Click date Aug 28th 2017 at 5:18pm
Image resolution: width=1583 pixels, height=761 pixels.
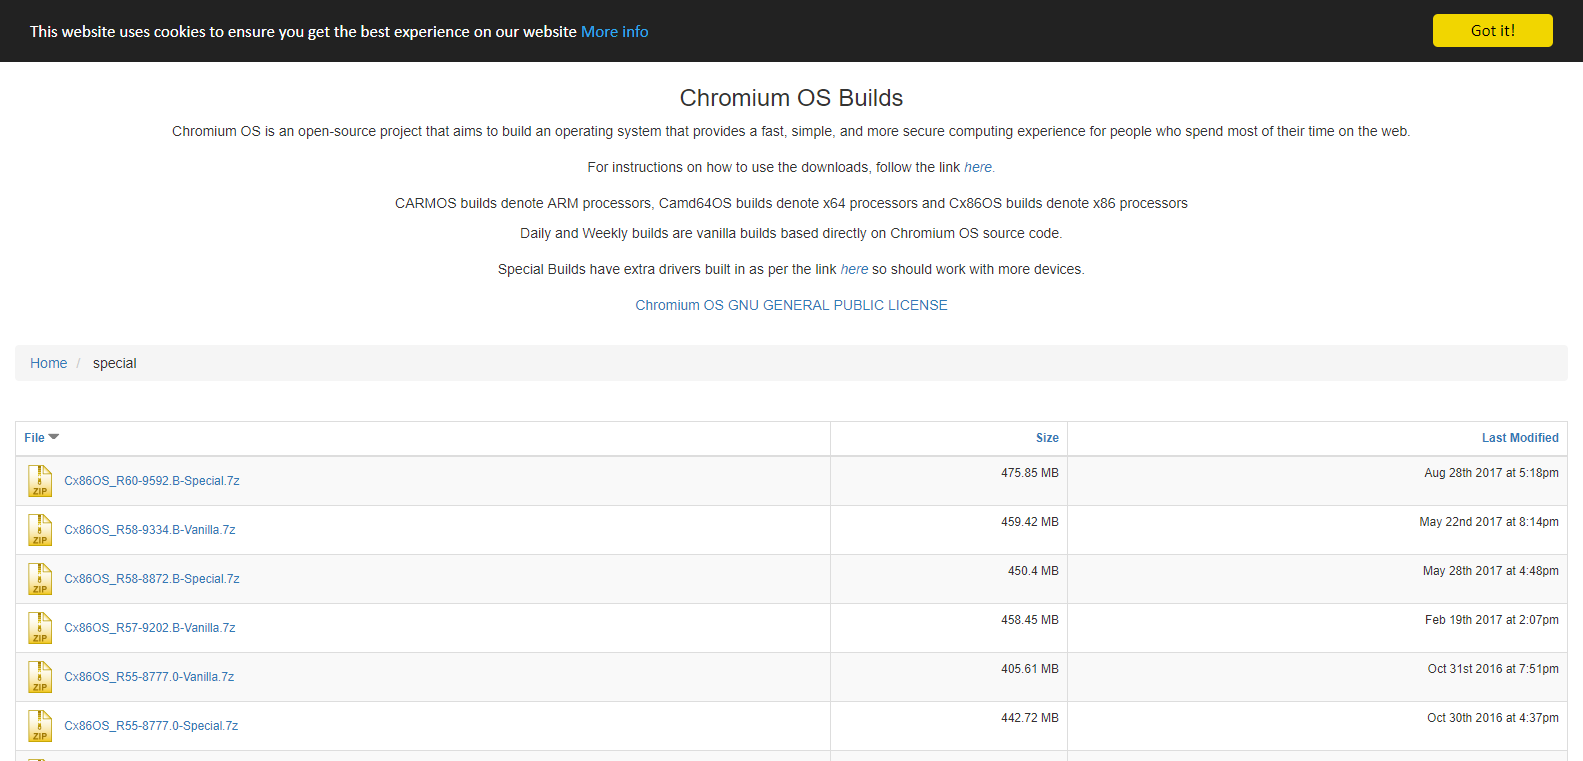[1491, 473]
